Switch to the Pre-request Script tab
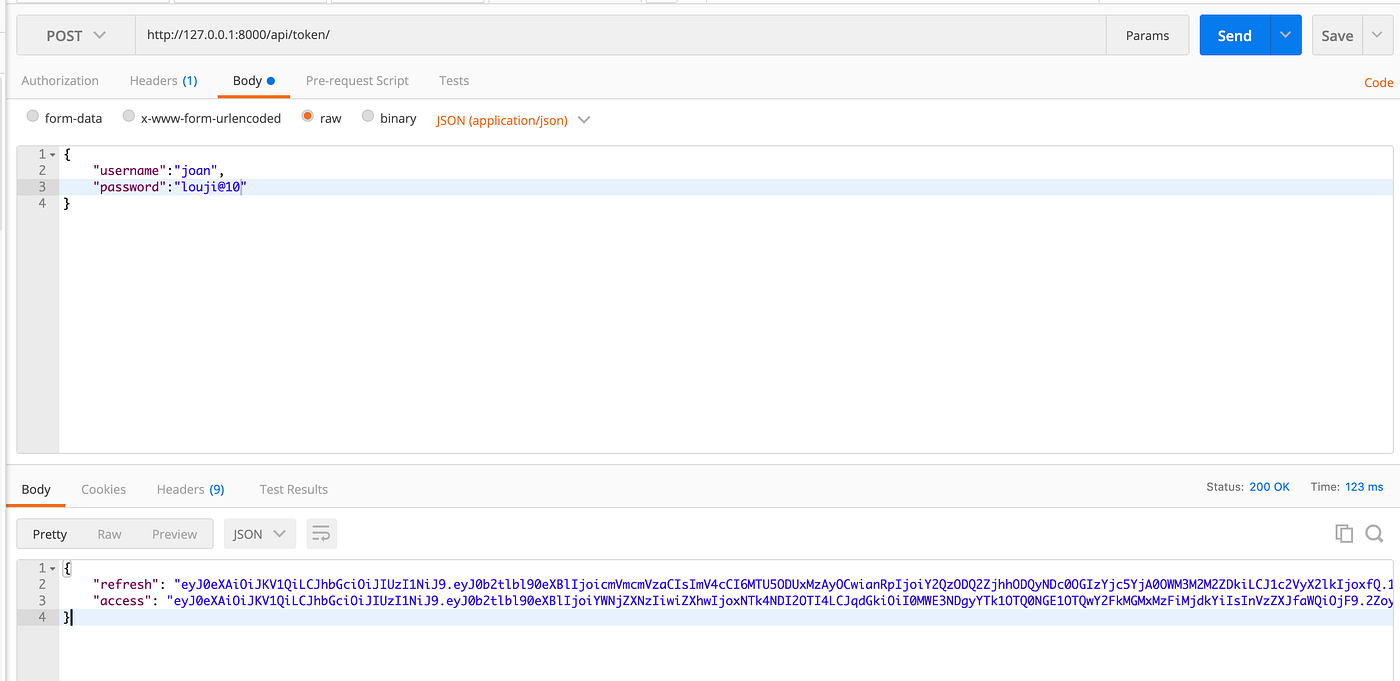 click(x=357, y=80)
